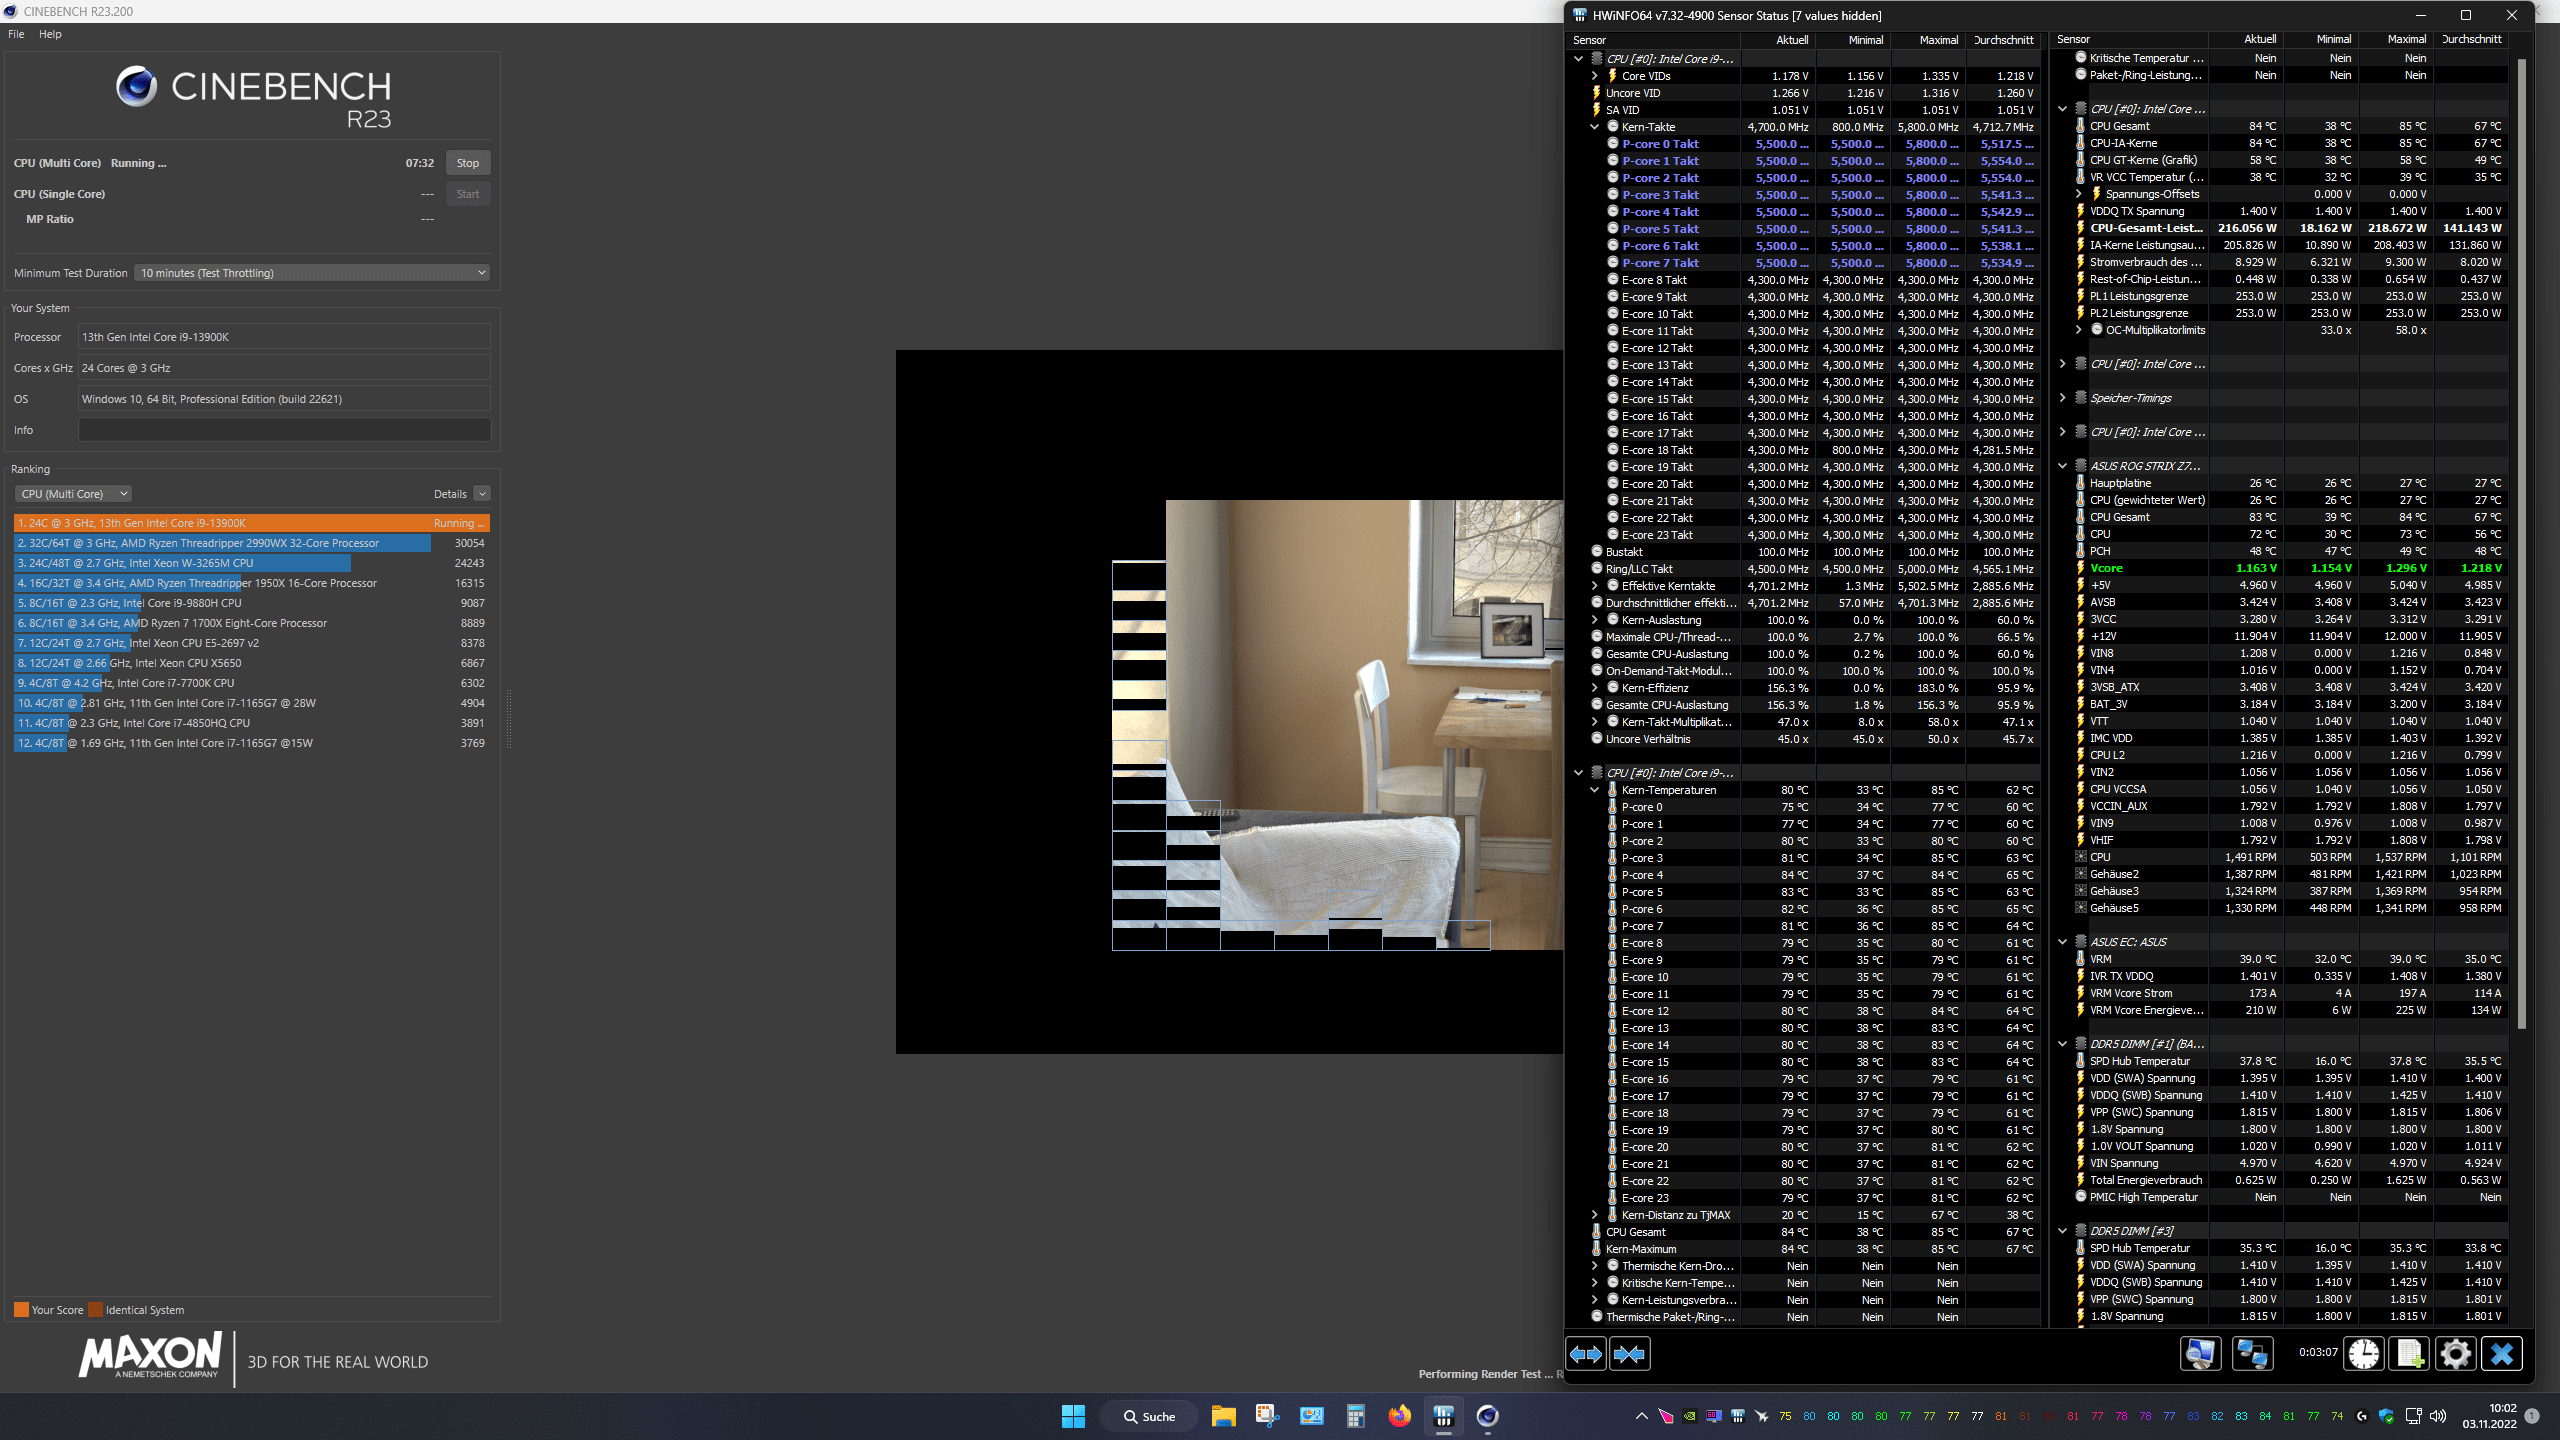Screen dimensions: 2560x1440
Task: Stop the running multi core test
Action: (x=467, y=163)
